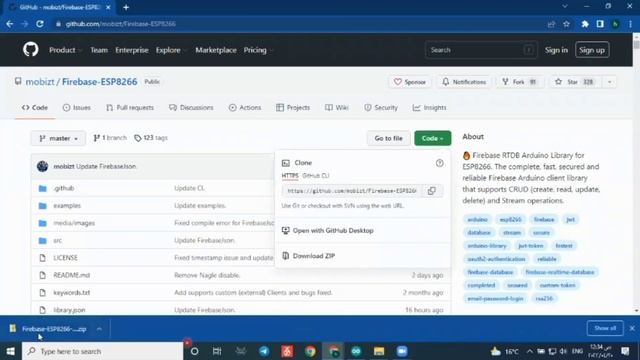Image resolution: width=640 pixels, height=360 pixels.
Task: Open Windows Start menu
Action: [x=11, y=351]
